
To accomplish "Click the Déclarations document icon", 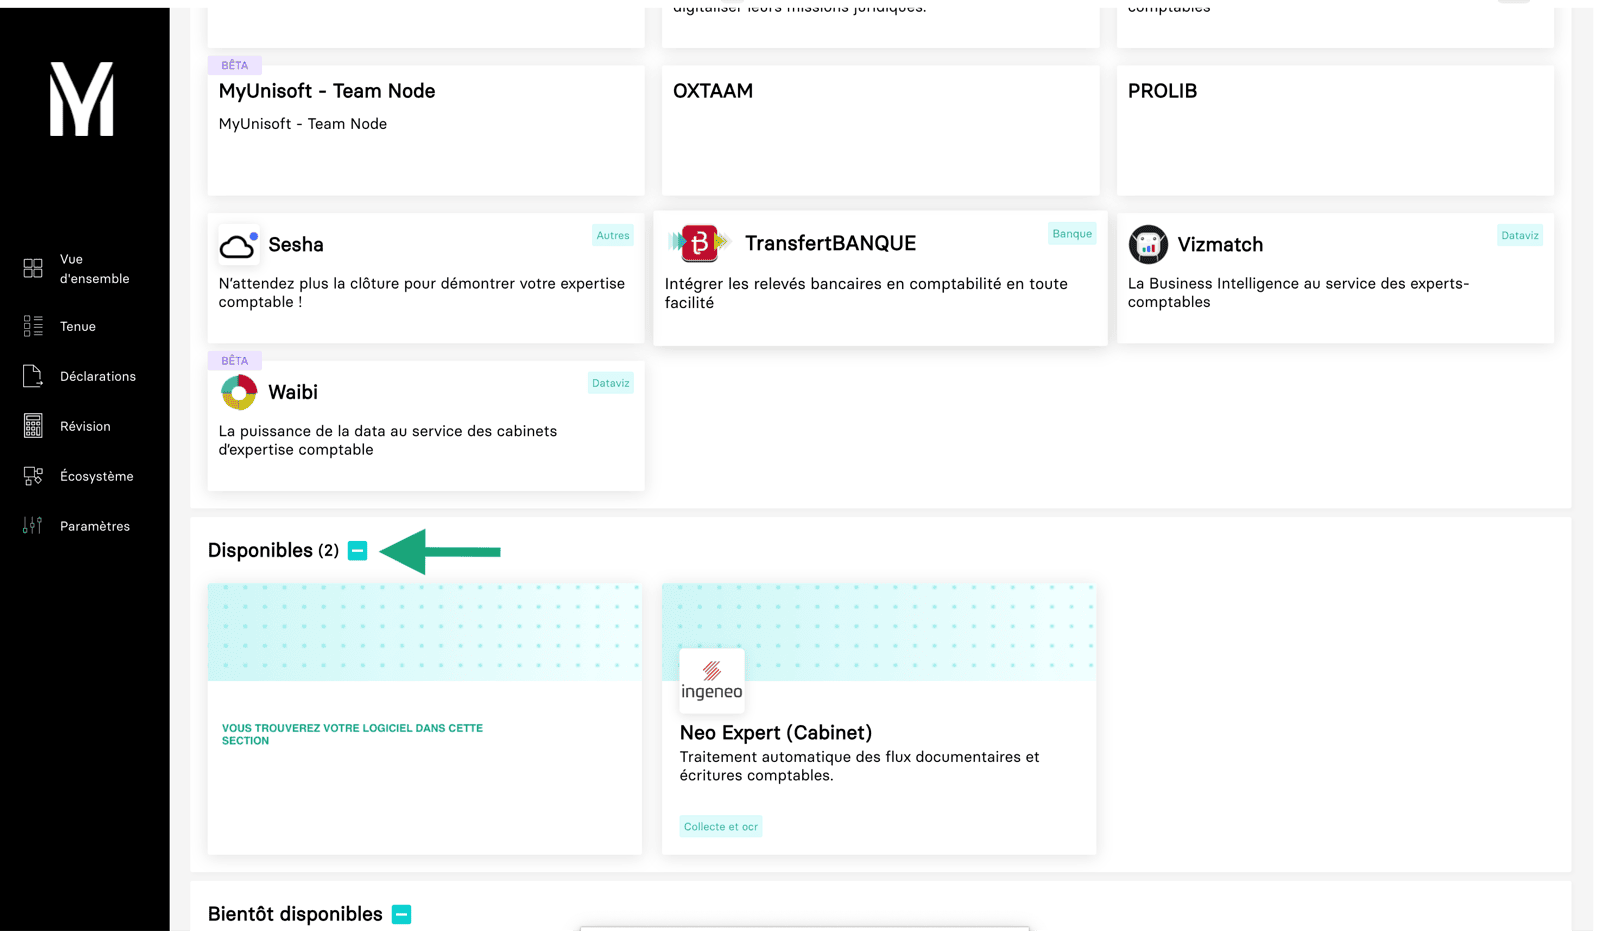I will (x=33, y=376).
